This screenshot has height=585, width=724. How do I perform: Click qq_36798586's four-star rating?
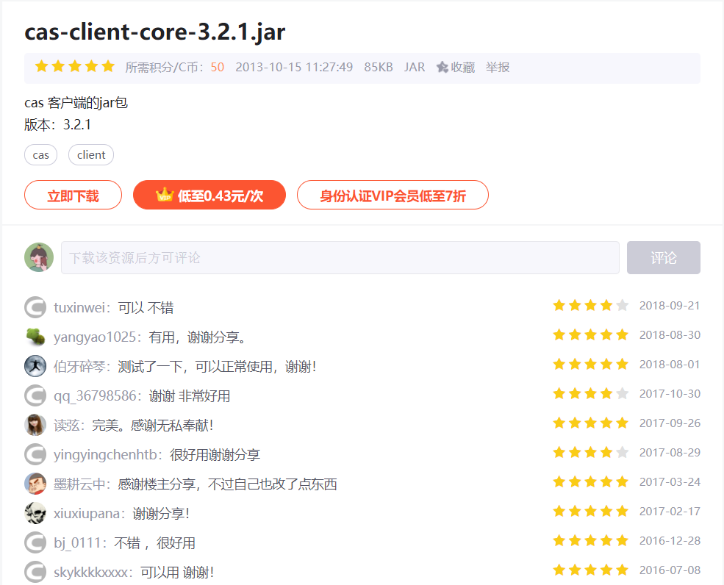[591, 393]
